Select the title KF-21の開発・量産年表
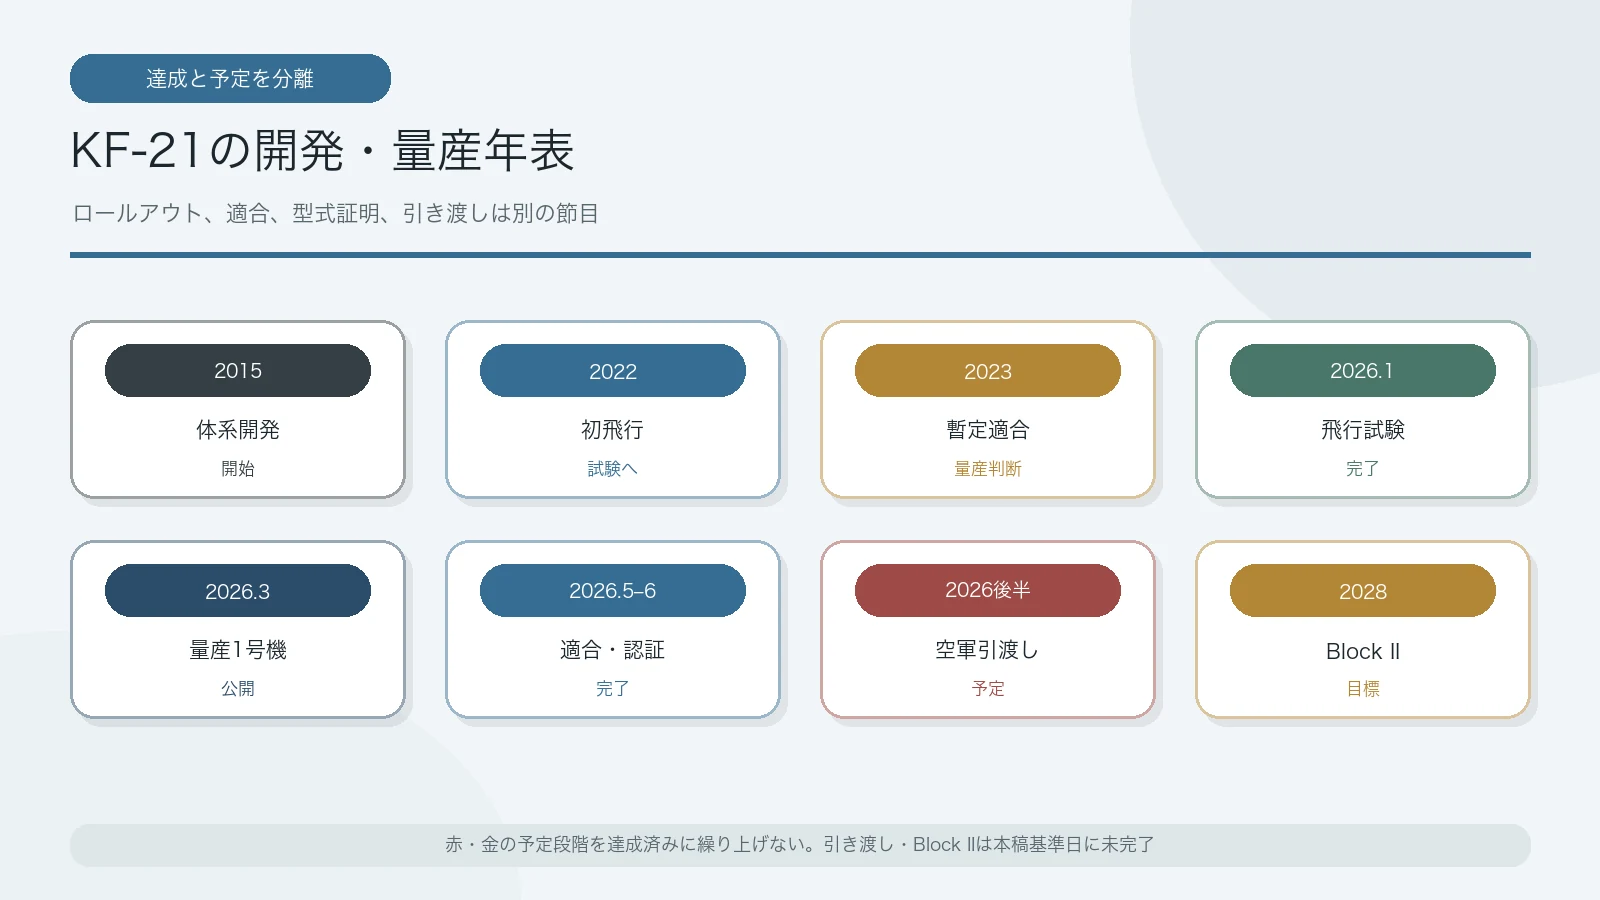The image size is (1600, 900). point(322,151)
